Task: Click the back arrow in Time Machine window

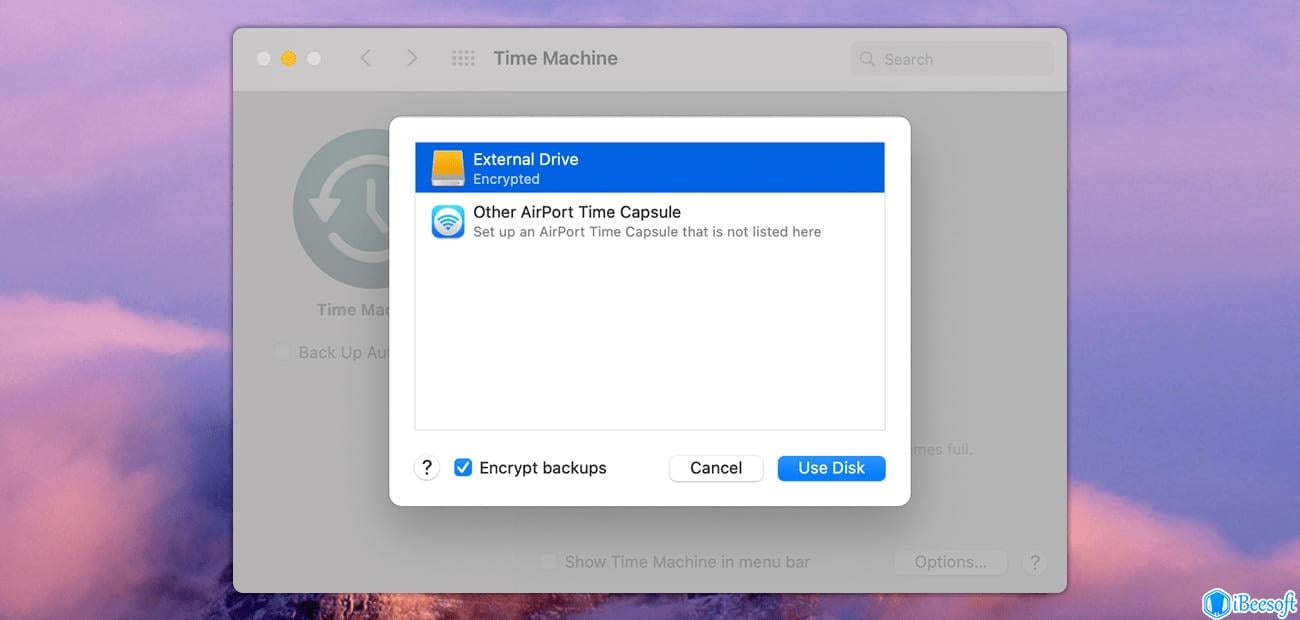Action: 366,59
